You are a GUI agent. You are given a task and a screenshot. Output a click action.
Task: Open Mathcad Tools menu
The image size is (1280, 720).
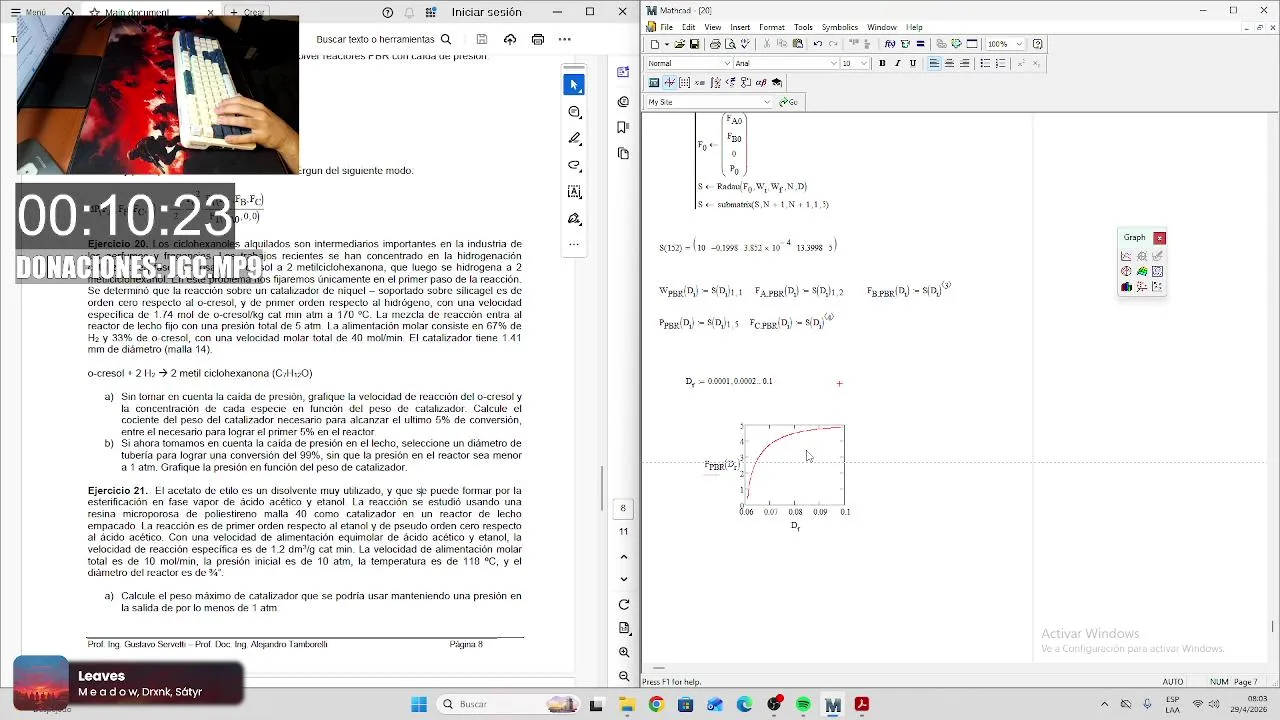pyautogui.click(x=803, y=27)
